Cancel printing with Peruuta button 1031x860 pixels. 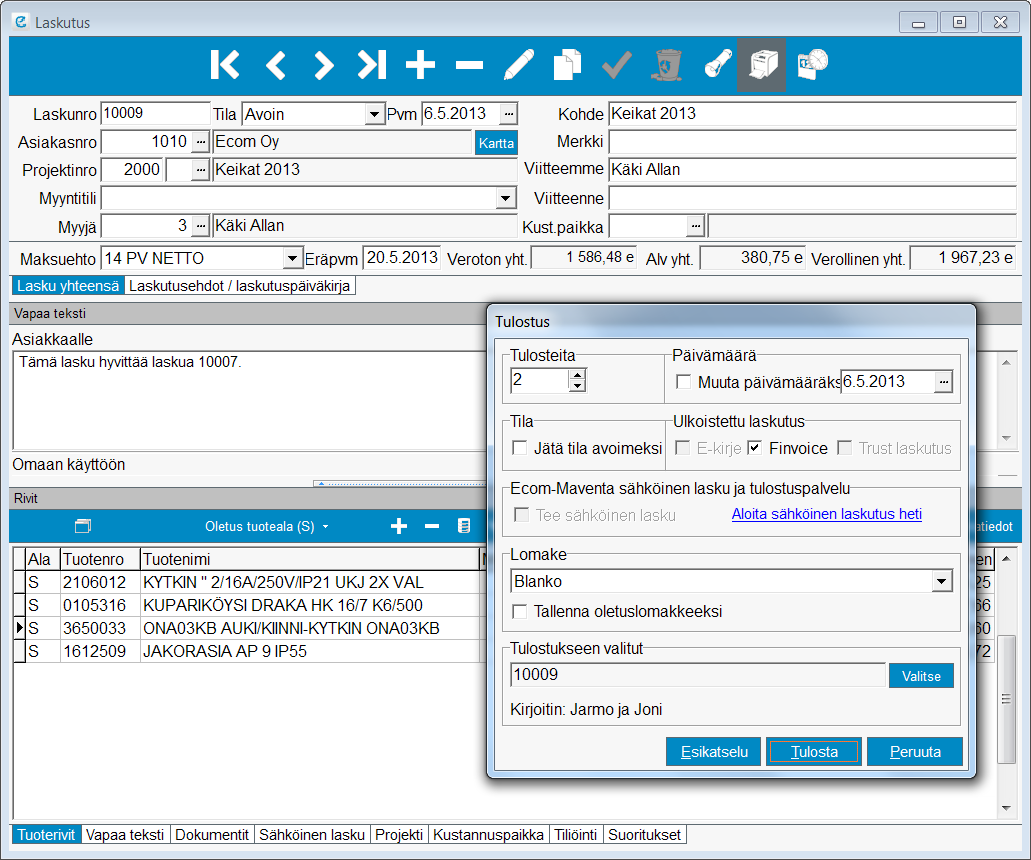[x=915, y=752]
